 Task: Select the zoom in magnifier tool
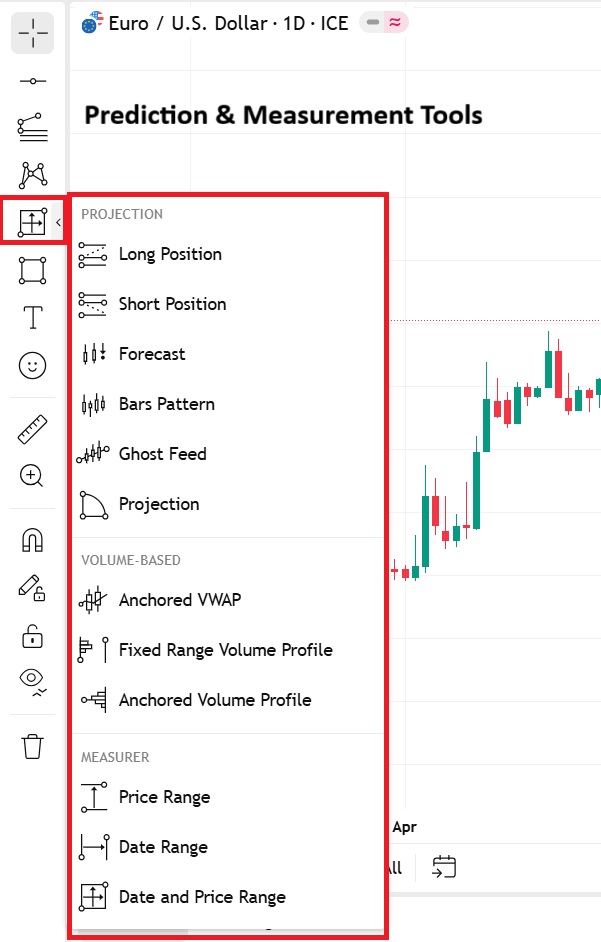click(x=33, y=476)
